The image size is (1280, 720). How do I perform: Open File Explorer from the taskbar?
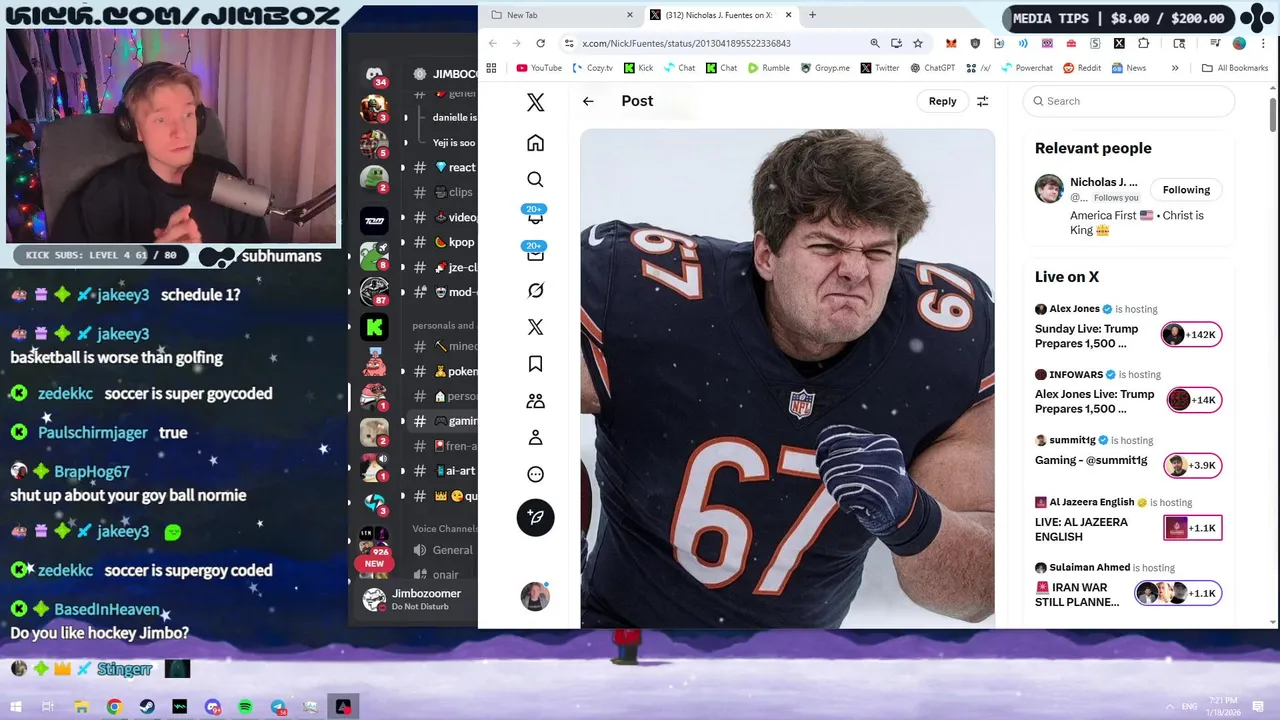81,707
